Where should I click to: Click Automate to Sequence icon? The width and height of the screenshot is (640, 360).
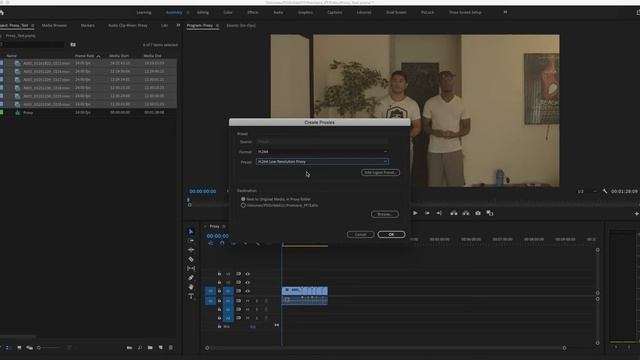click(x=129, y=348)
